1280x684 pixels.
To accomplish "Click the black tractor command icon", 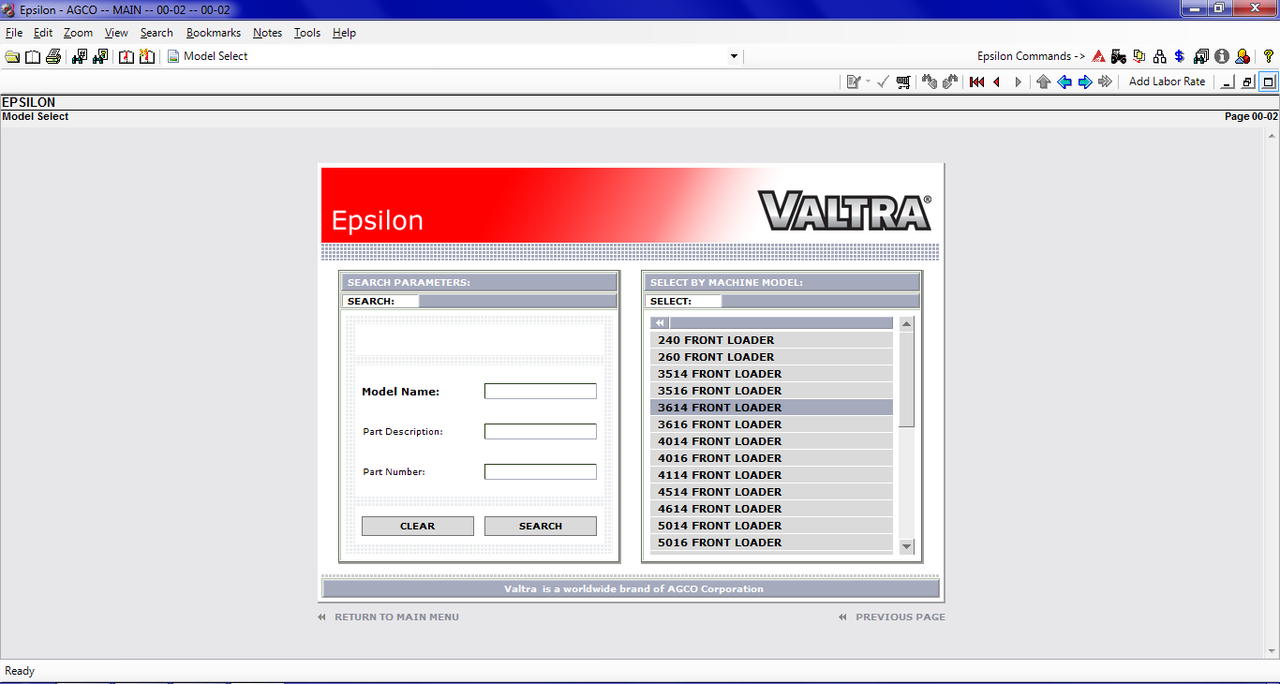I will pyautogui.click(x=1118, y=57).
